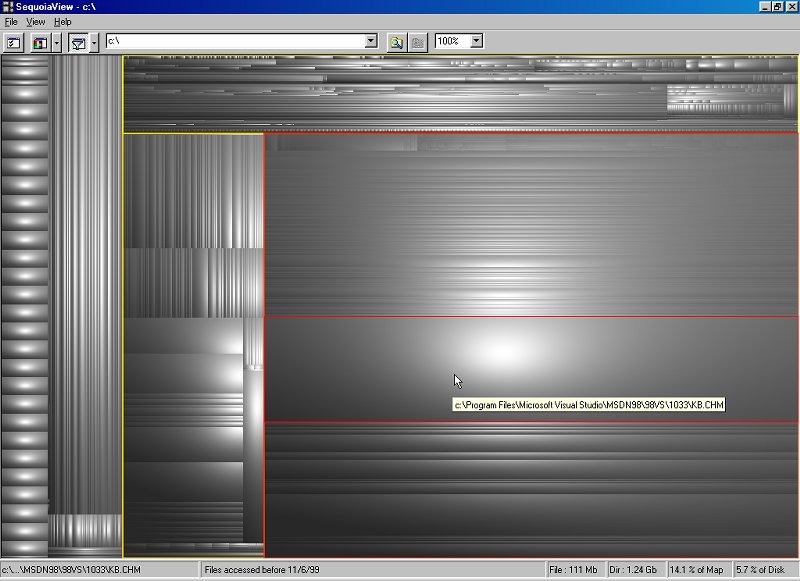Open the 100% zoom dropdown
The image size is (800, 581).
(x=476, y=42)
